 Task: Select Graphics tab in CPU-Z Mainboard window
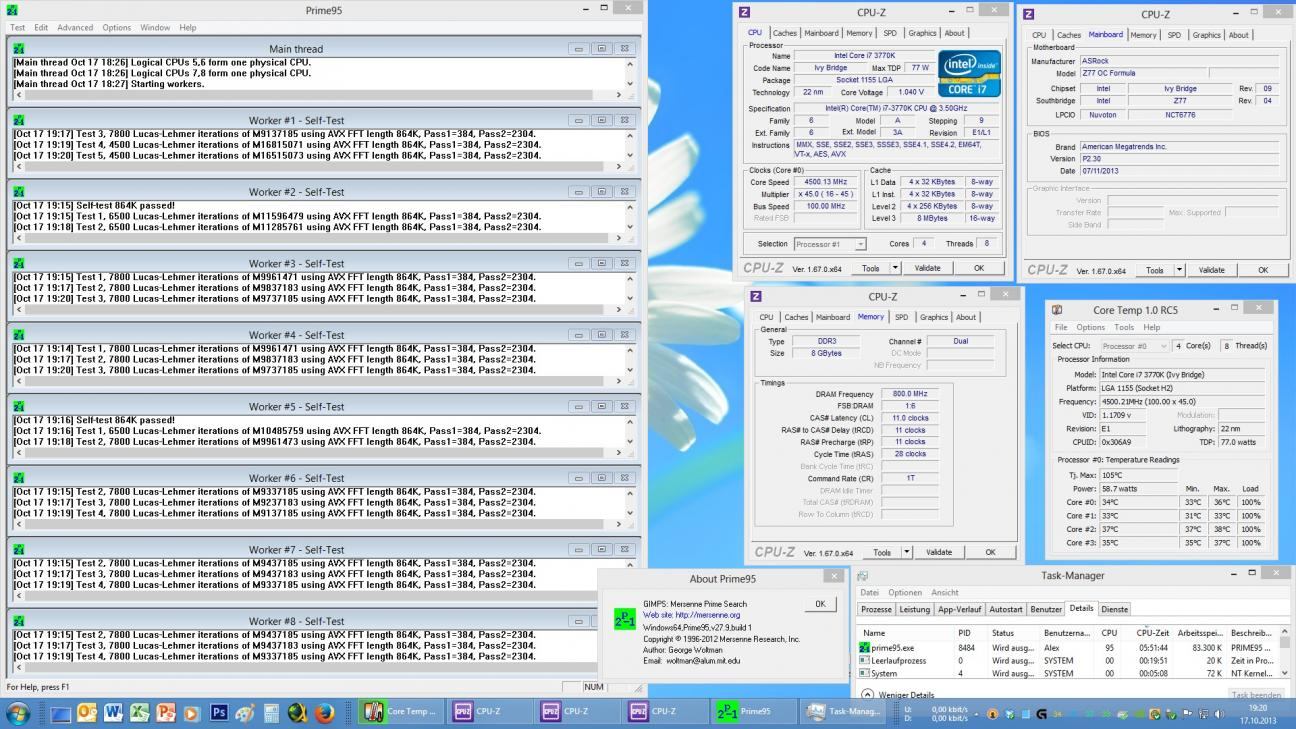tap(1206, 35)
